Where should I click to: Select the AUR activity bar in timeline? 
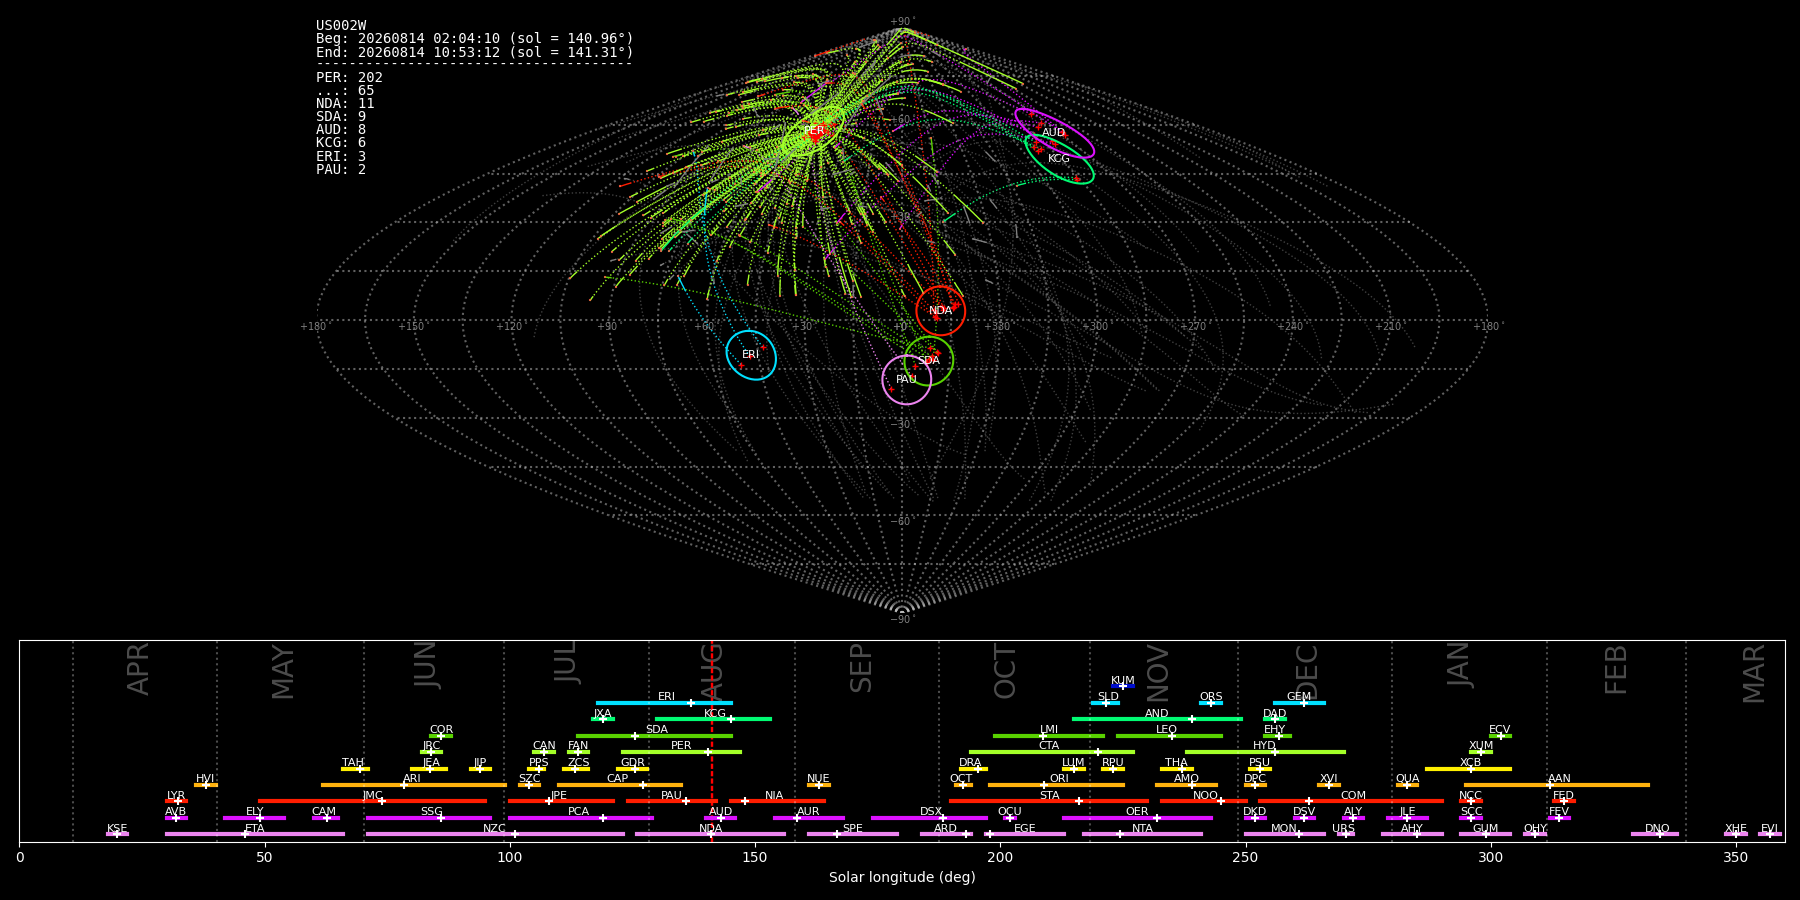808,818
